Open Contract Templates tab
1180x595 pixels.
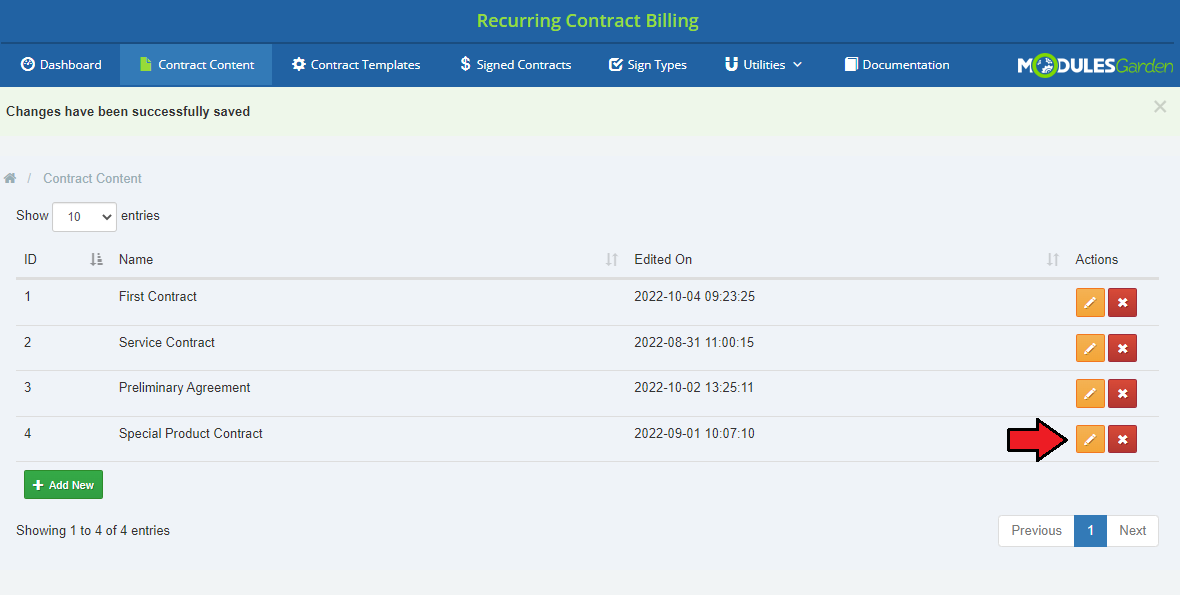coord(356,65)
